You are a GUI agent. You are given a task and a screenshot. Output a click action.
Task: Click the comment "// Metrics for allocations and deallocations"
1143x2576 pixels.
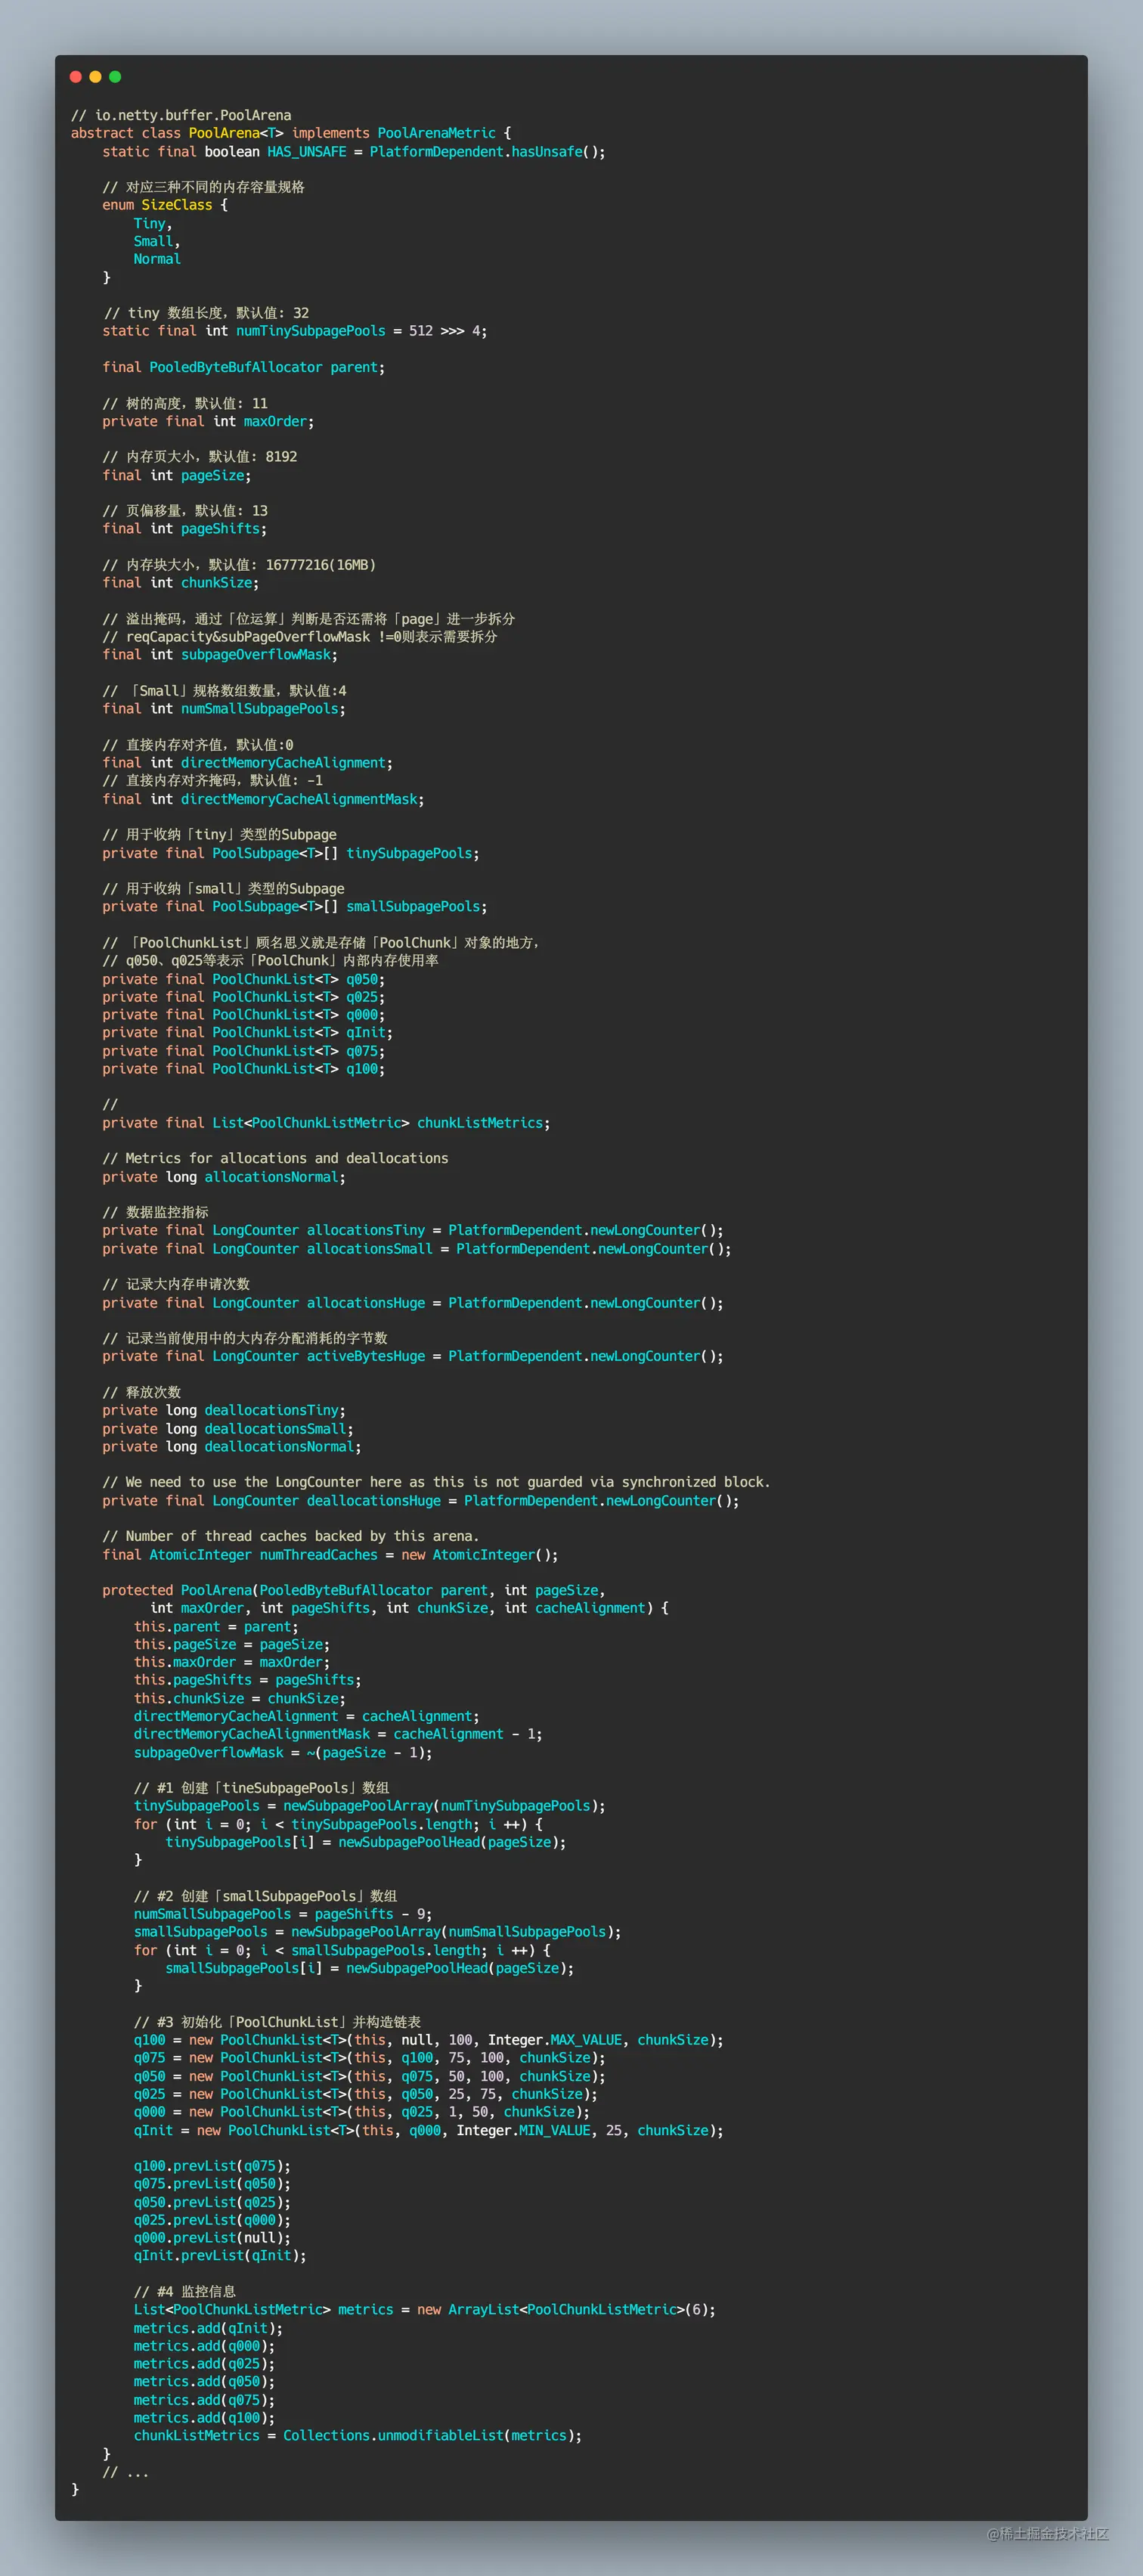(x=275, y=1158)
